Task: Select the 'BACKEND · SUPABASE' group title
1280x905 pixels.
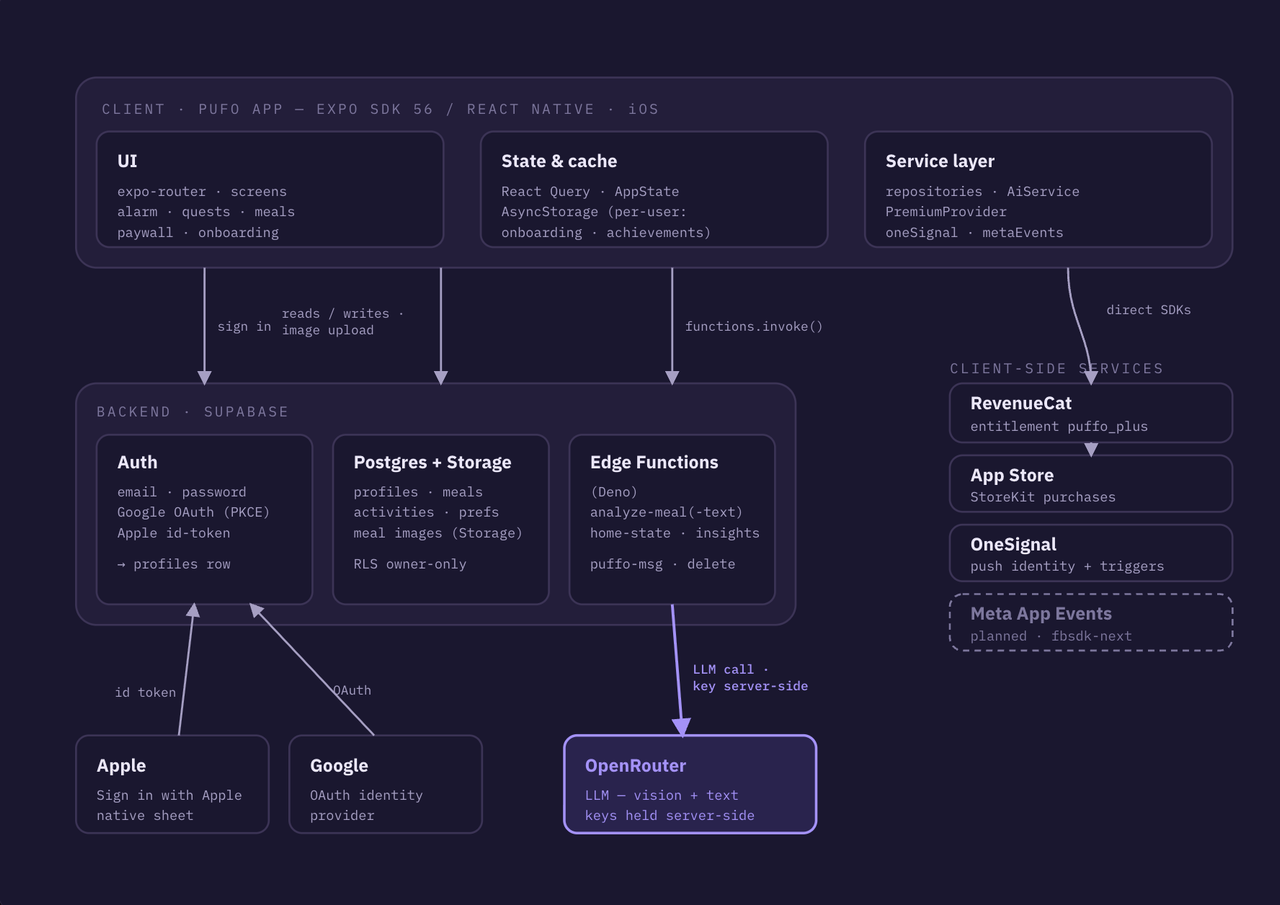Action: 192,412
